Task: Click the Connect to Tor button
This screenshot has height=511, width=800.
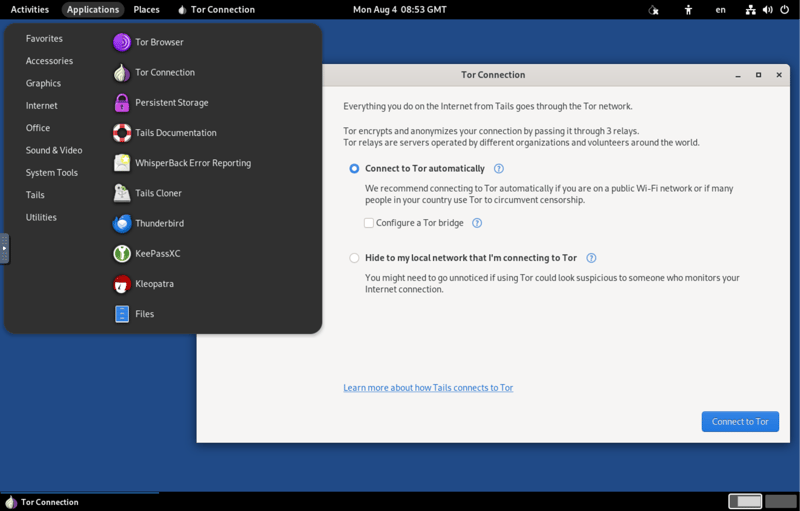Action: point(740,422)
